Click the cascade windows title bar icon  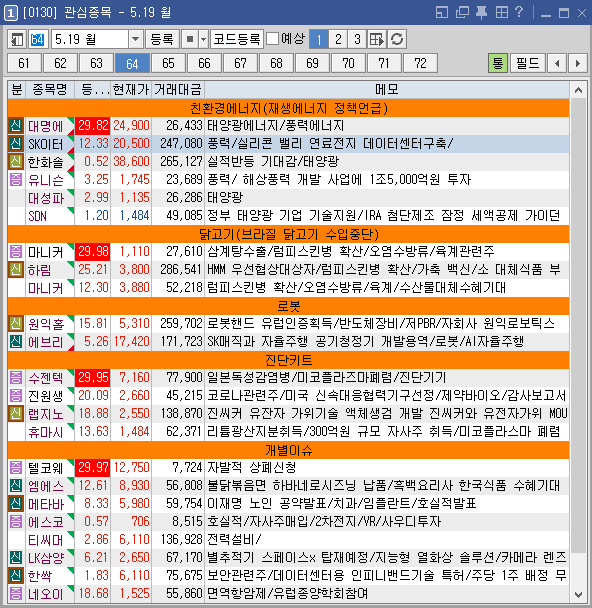[x=462, y=12]
